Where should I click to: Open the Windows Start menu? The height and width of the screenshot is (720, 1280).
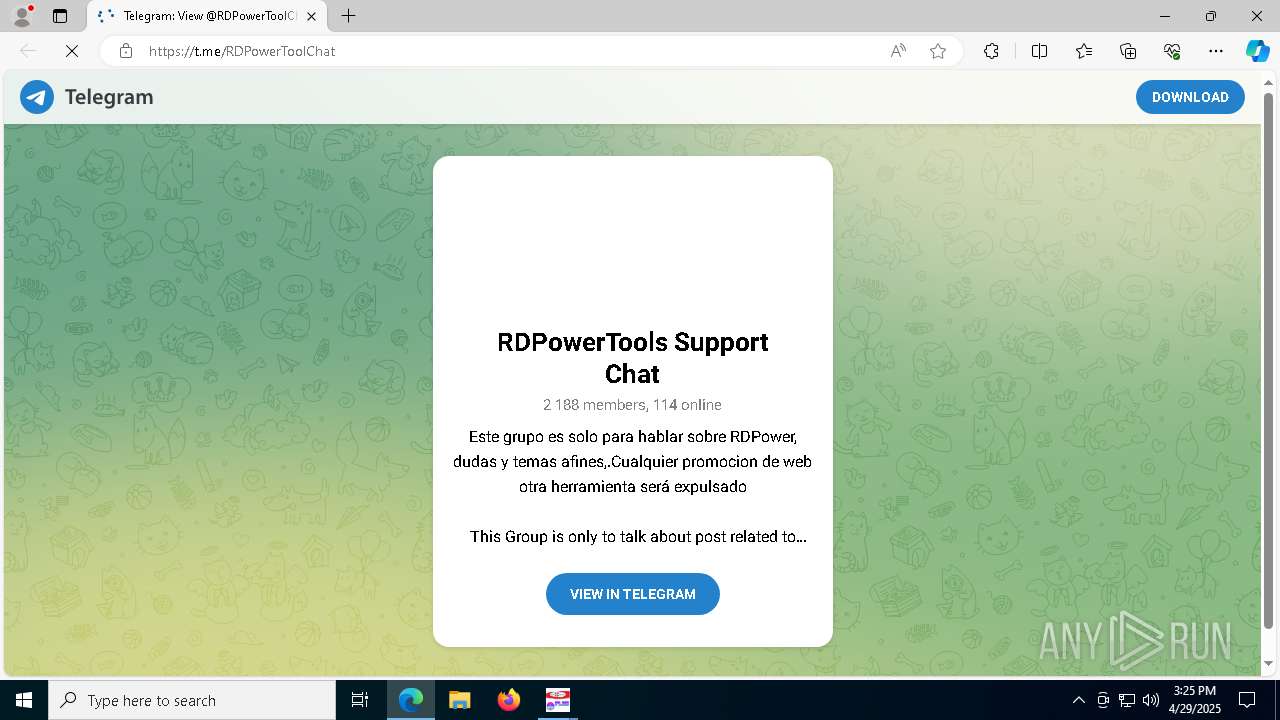click(x=24, y=700)
